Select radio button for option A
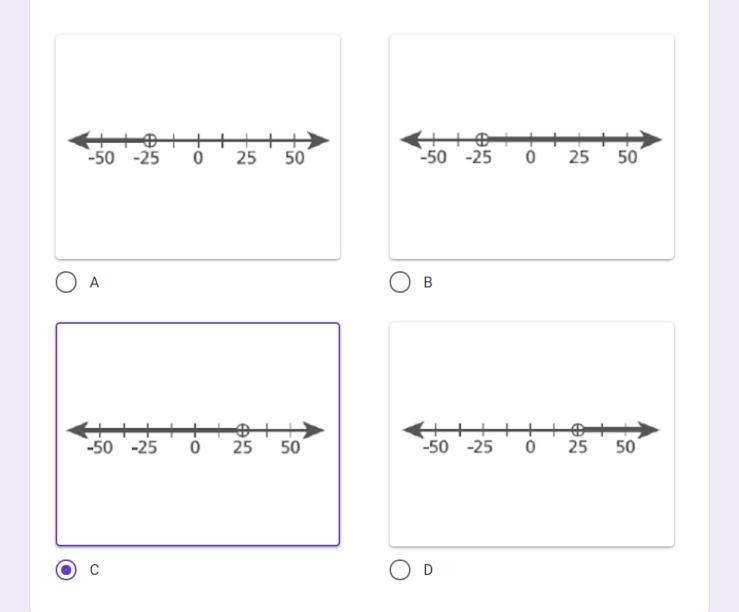739x612 pixels. [x=66, y=282]
